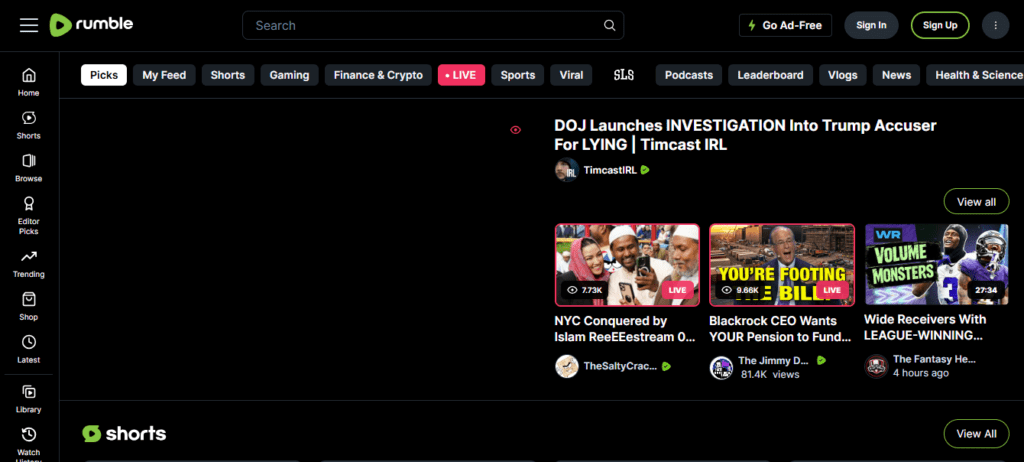
Task: Click TheSaltyCrac... channel name
Action: [x=620, y=366]
